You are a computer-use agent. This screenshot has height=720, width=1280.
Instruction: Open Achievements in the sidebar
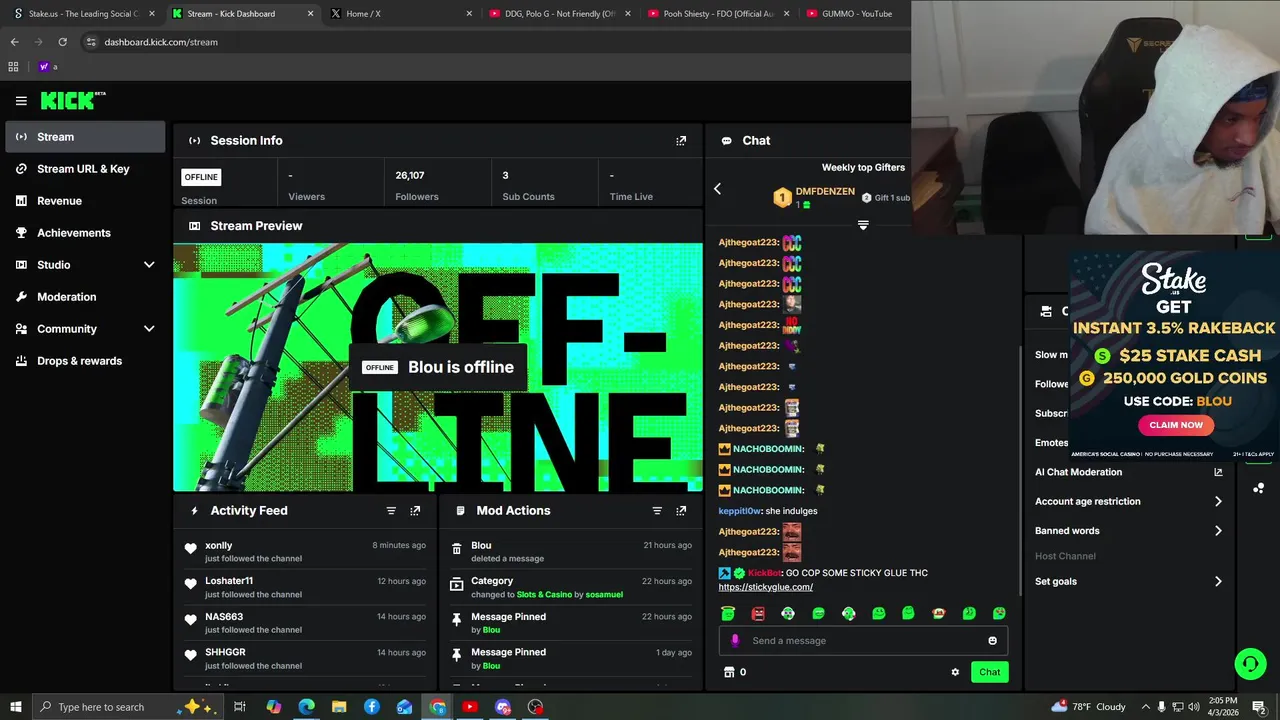pyautogui.click(x=85, y=233)
